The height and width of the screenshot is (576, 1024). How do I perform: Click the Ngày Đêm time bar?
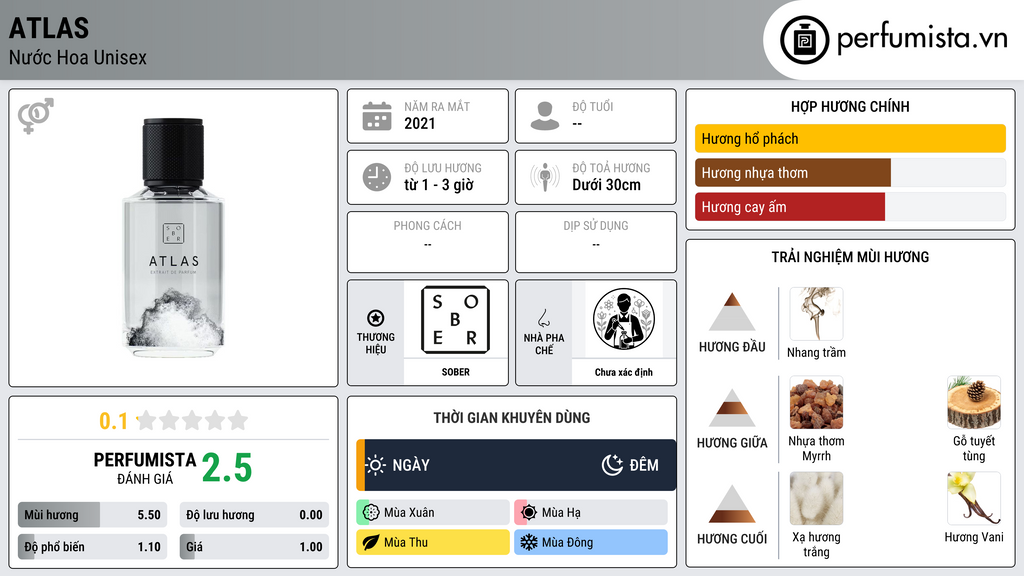click(x=516, y=465)
